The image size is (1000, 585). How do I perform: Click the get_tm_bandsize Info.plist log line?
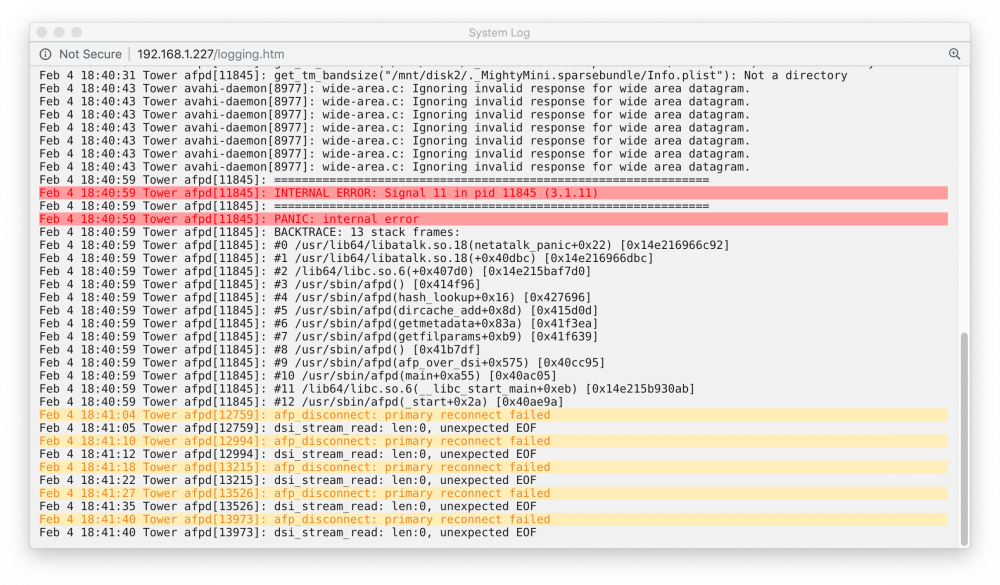[x=443, y=75]
